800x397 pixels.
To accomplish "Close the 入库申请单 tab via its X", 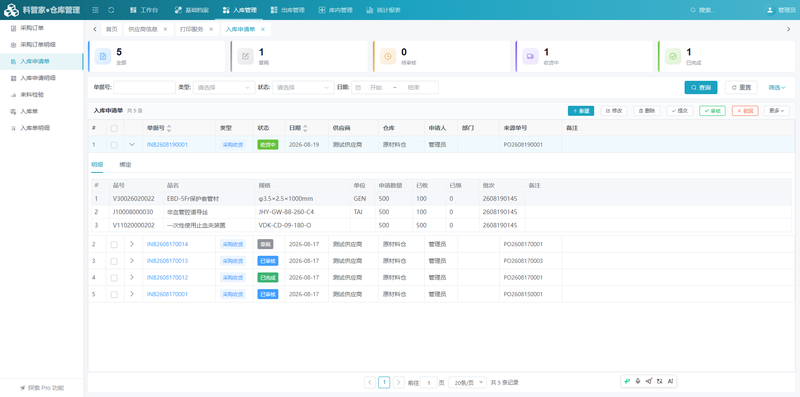I will pos(263,30).
